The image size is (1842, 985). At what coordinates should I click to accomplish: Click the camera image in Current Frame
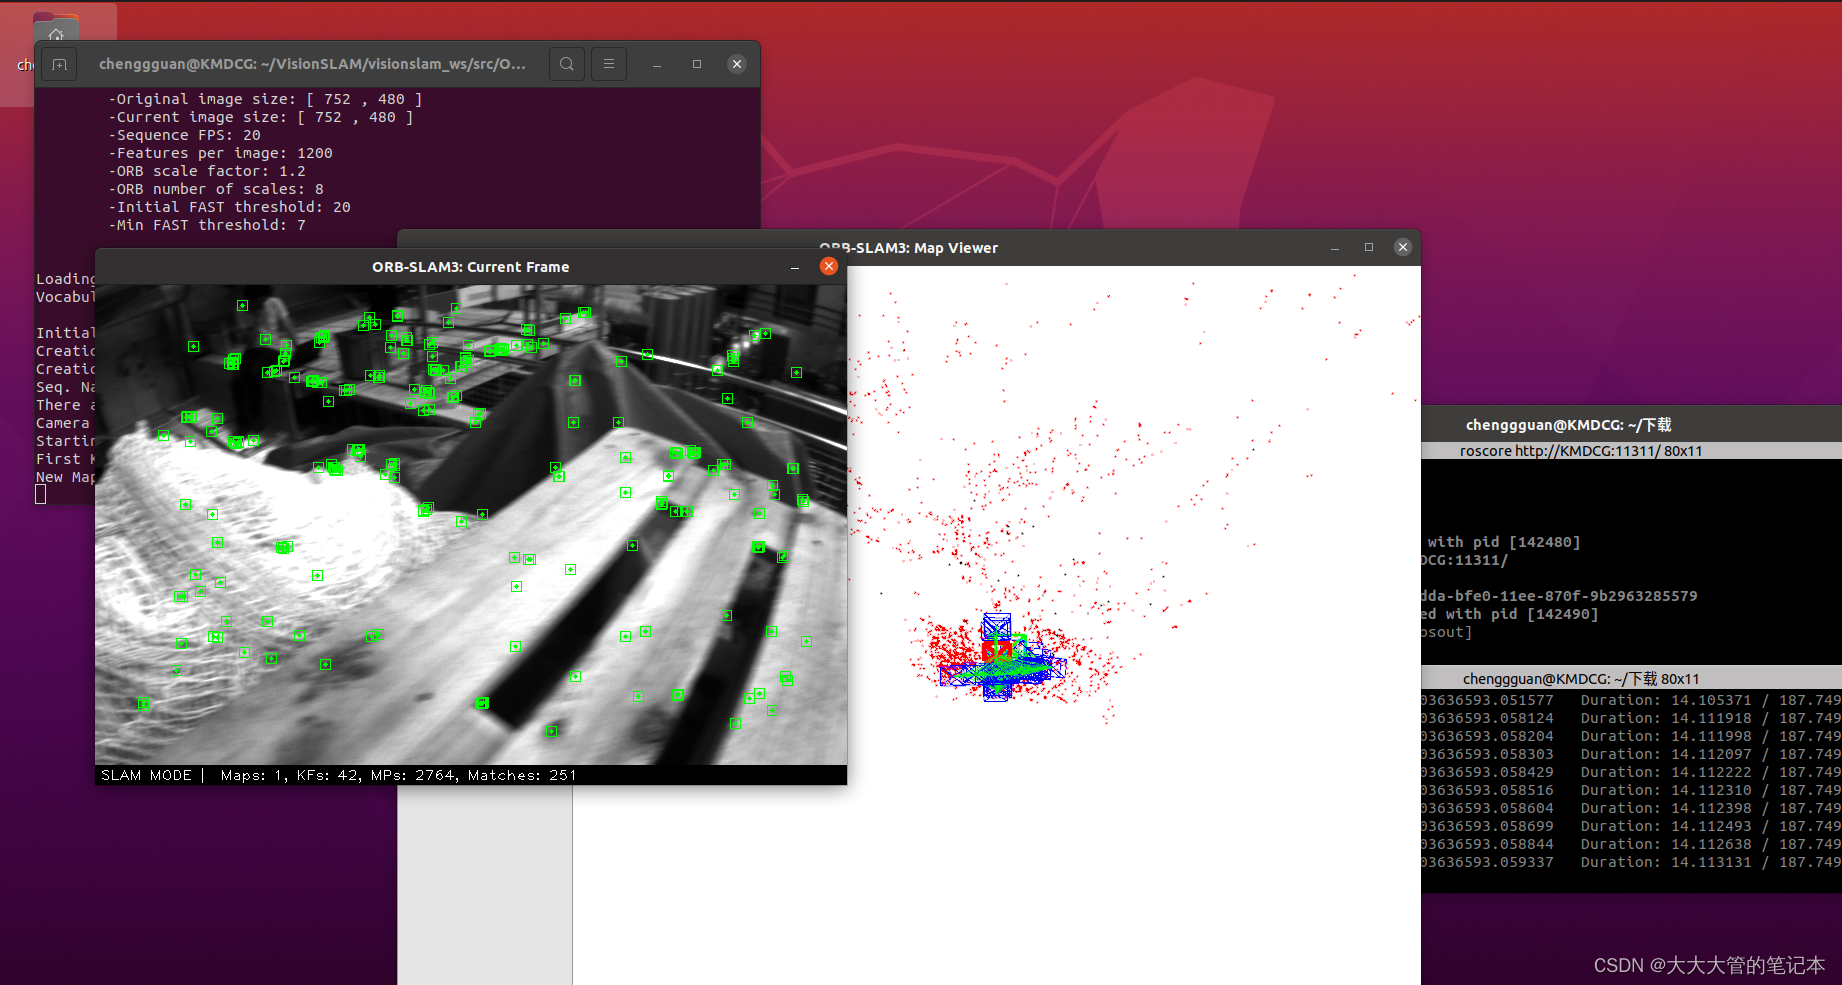pos(471,525)
